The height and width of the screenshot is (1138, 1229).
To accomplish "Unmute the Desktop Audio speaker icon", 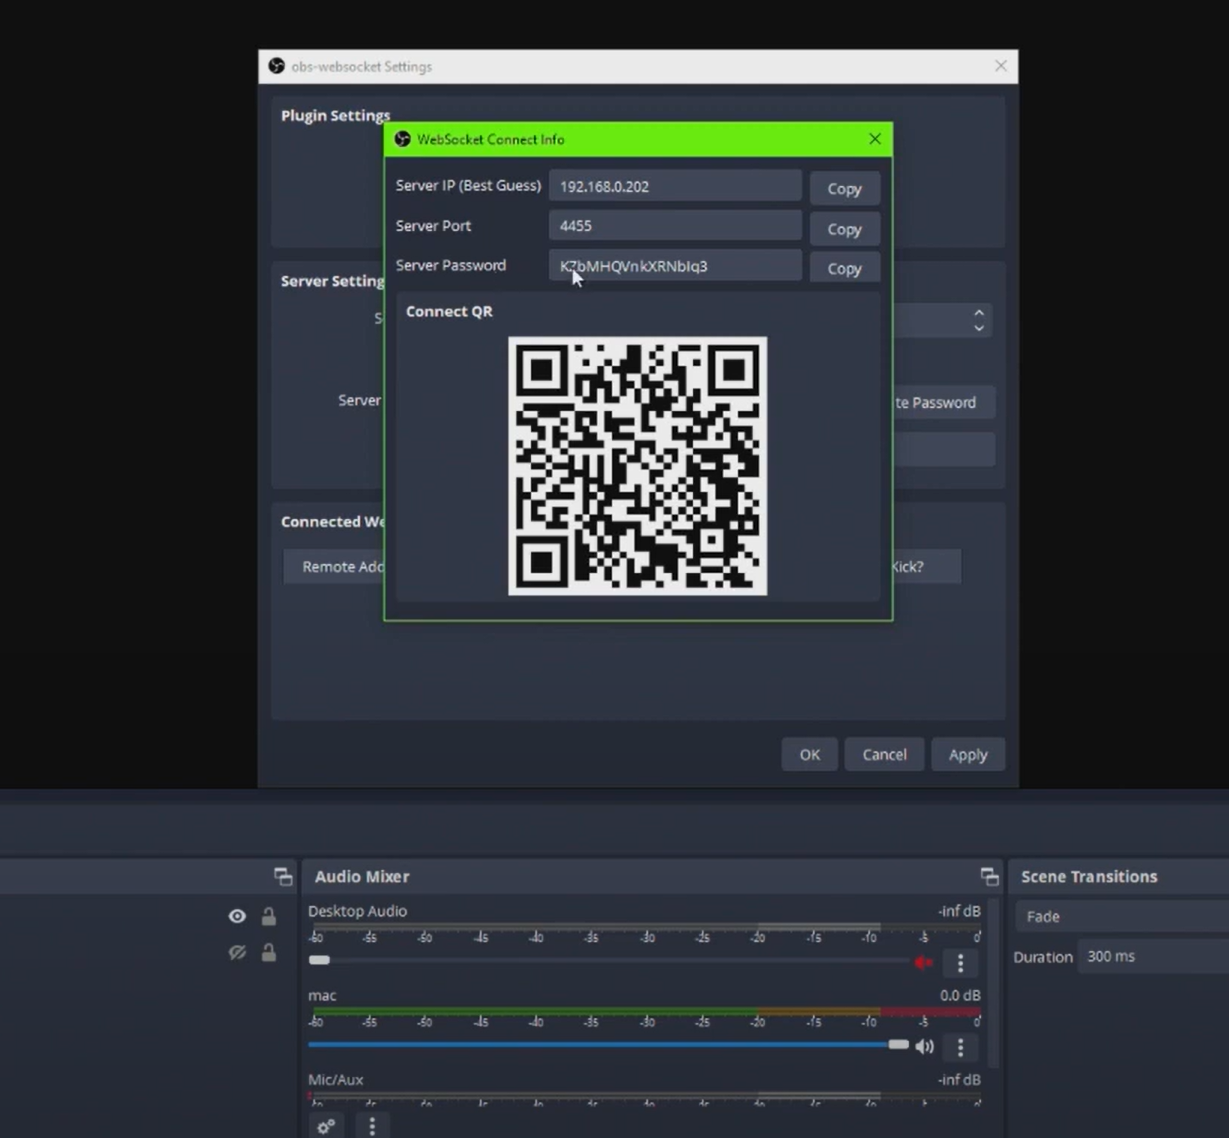I will pos(923,963).
